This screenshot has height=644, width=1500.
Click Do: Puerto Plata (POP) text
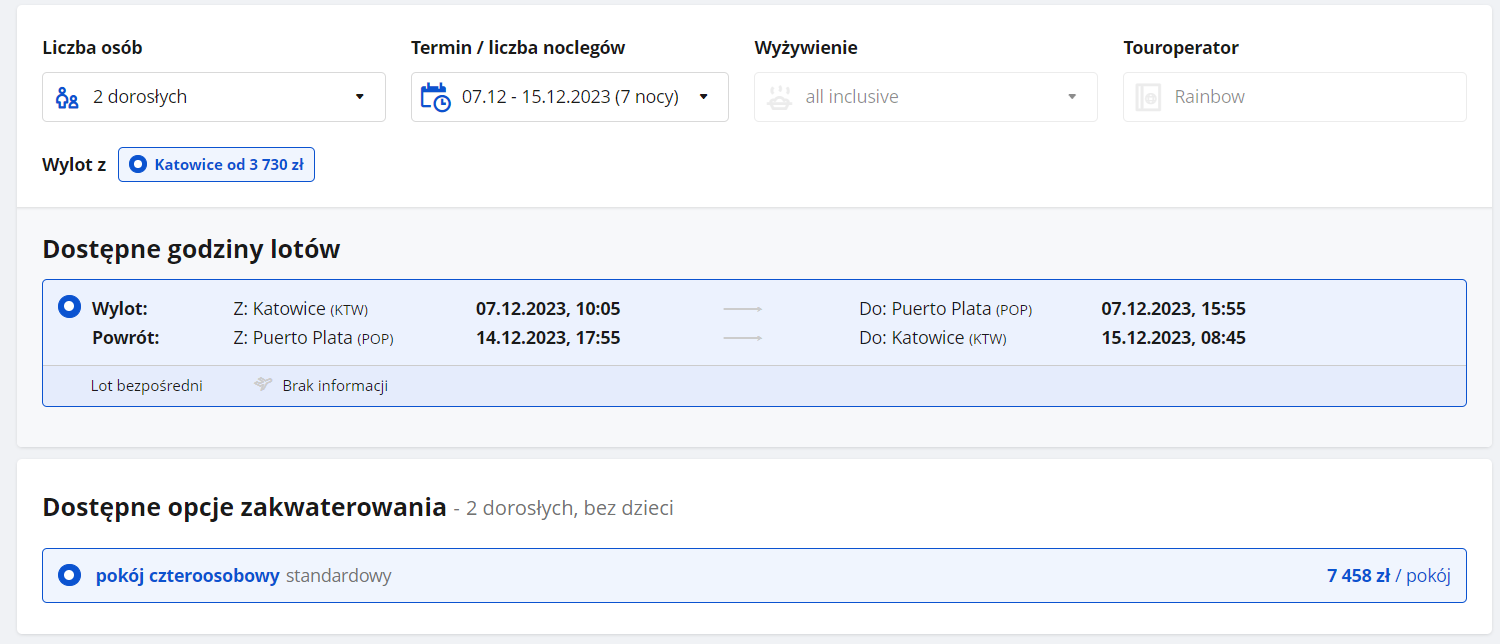tap(946, 309)
